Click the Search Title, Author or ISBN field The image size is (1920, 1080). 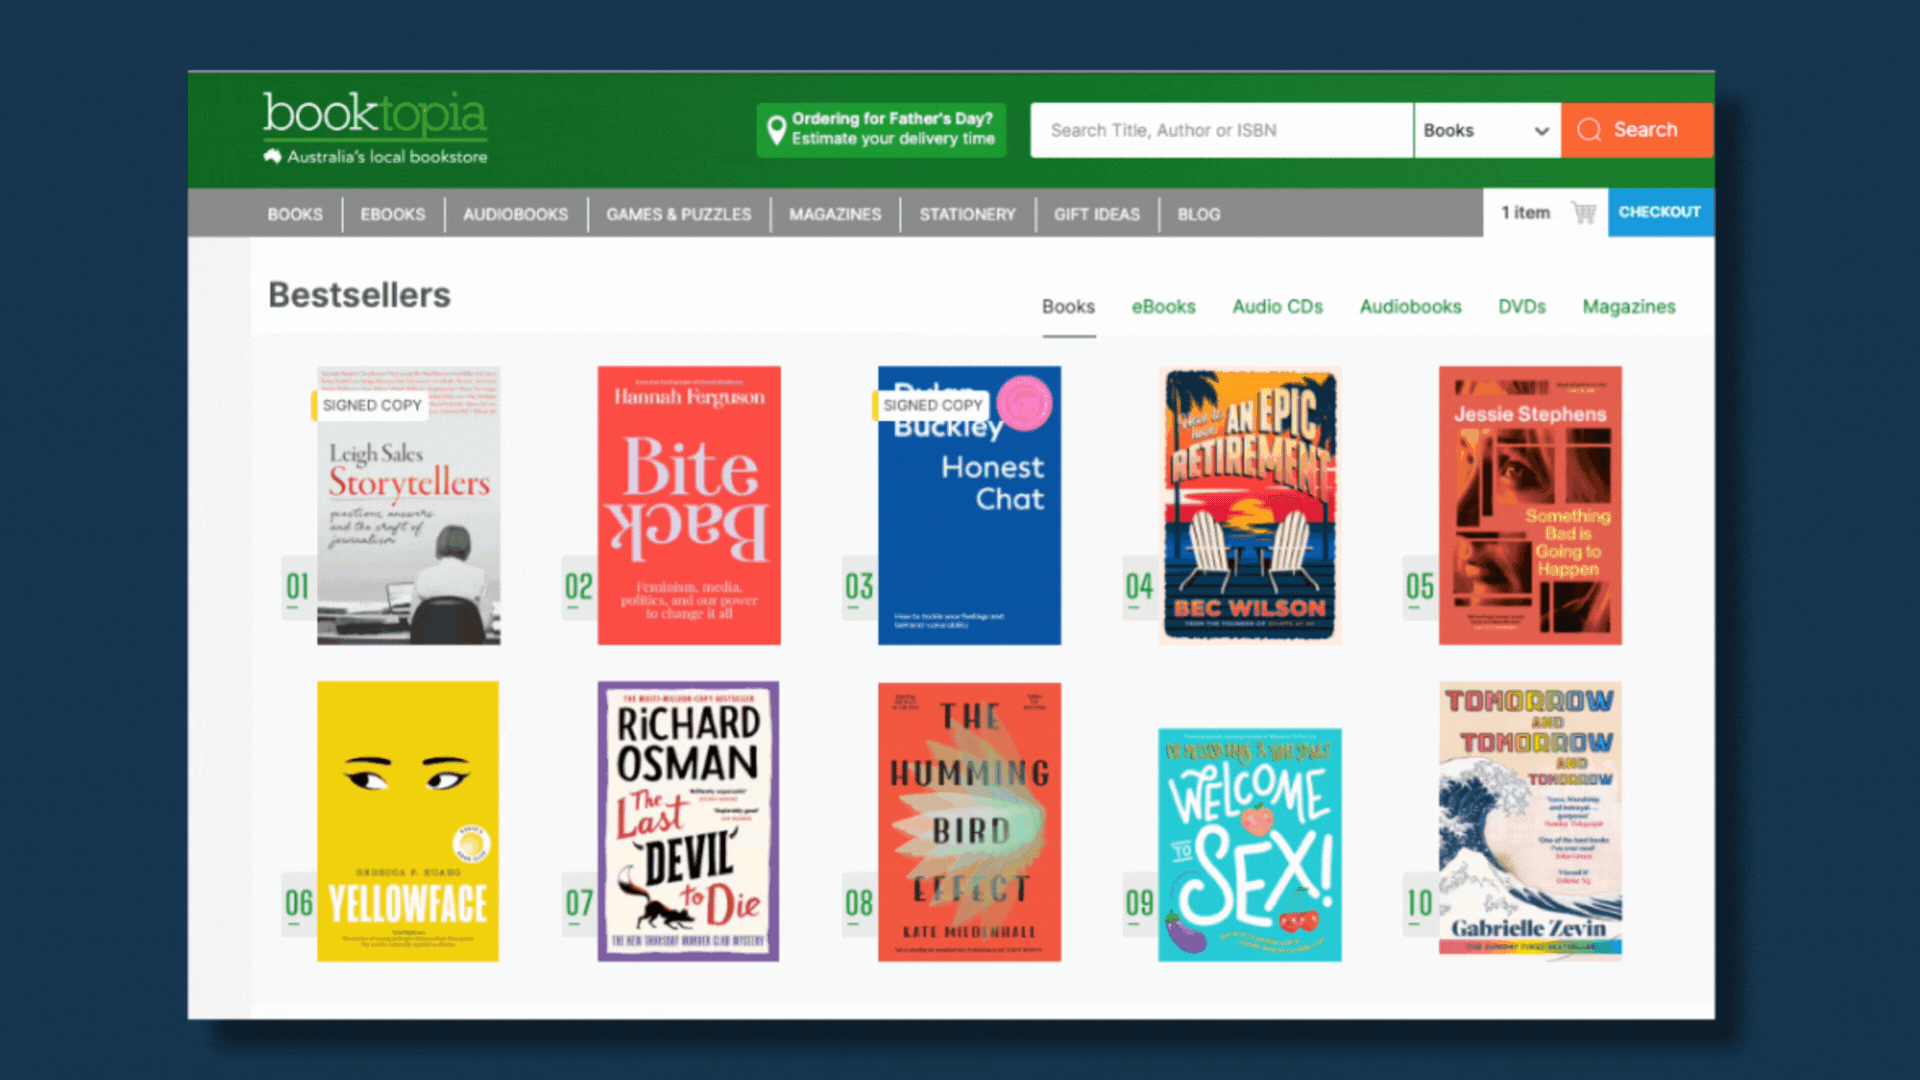1222,130
